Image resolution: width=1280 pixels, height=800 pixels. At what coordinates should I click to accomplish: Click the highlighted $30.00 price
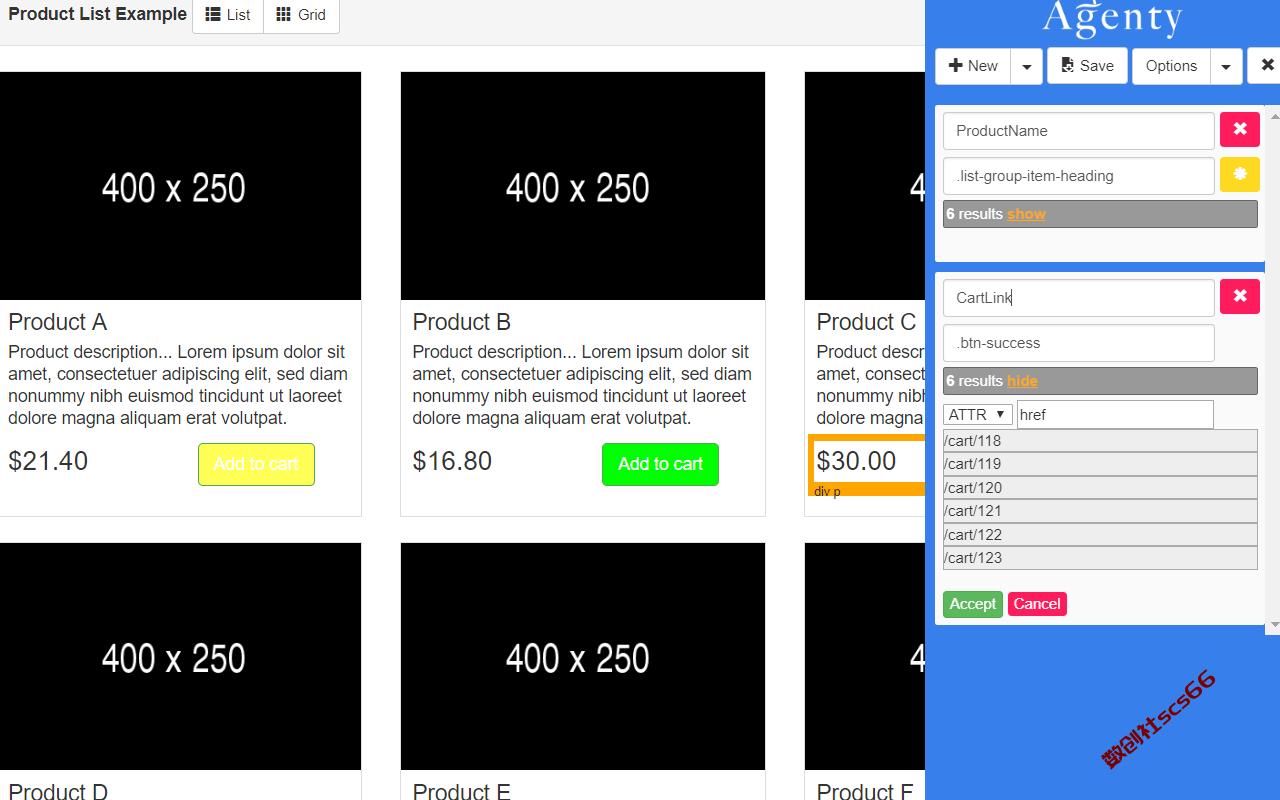pyautogui.click(x=857, y=461)
